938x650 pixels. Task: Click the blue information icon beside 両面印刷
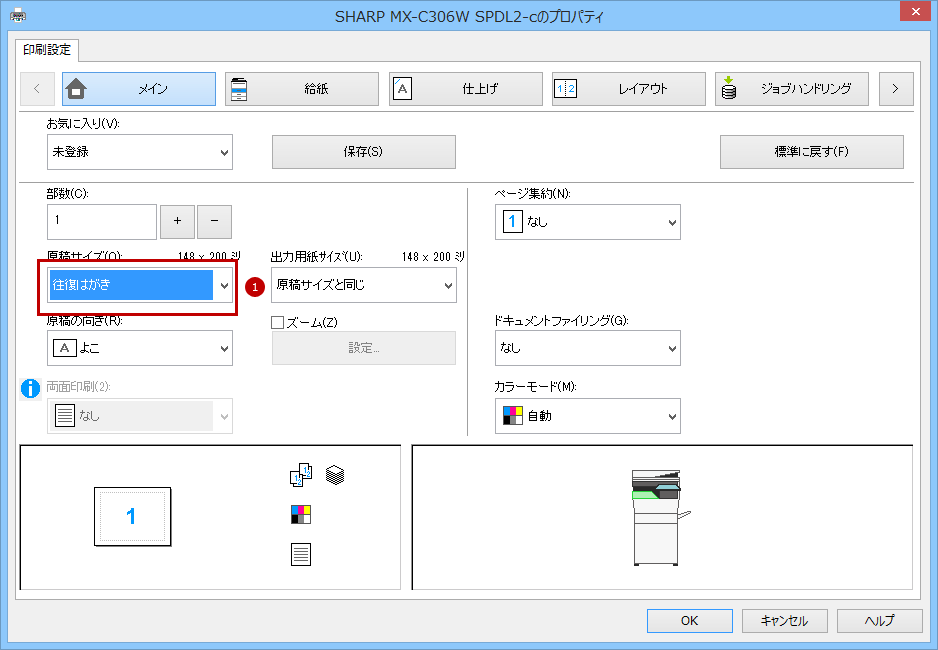pos(30,389)
